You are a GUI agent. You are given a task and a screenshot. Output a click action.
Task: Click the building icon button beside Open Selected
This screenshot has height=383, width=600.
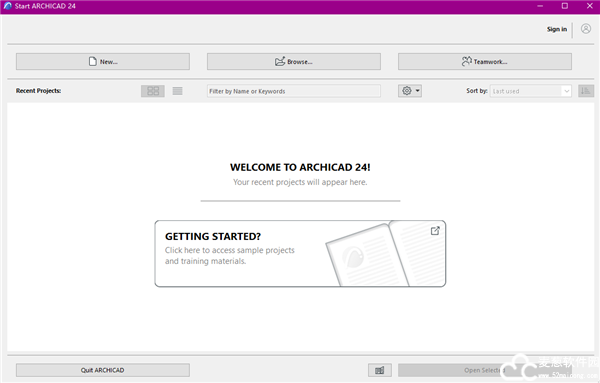(x=380, y=370)
